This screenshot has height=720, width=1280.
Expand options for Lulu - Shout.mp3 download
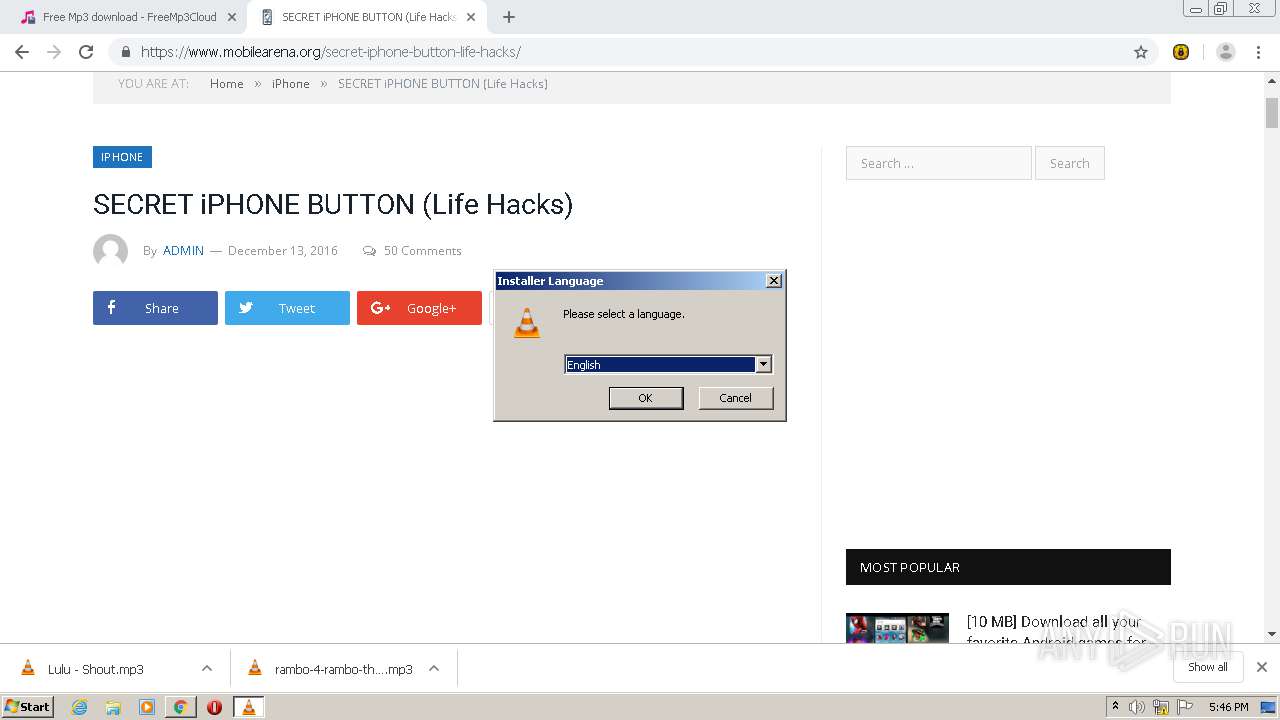(x=207, y=669)
